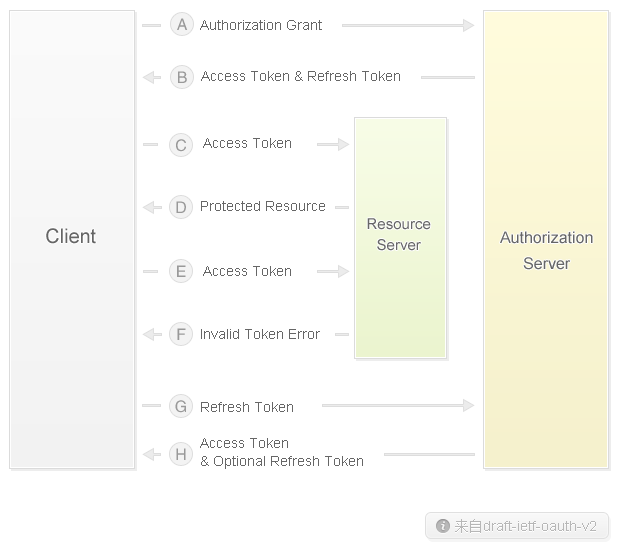
Task: Select the circled D step marker
Action: [x=181, y=207]
